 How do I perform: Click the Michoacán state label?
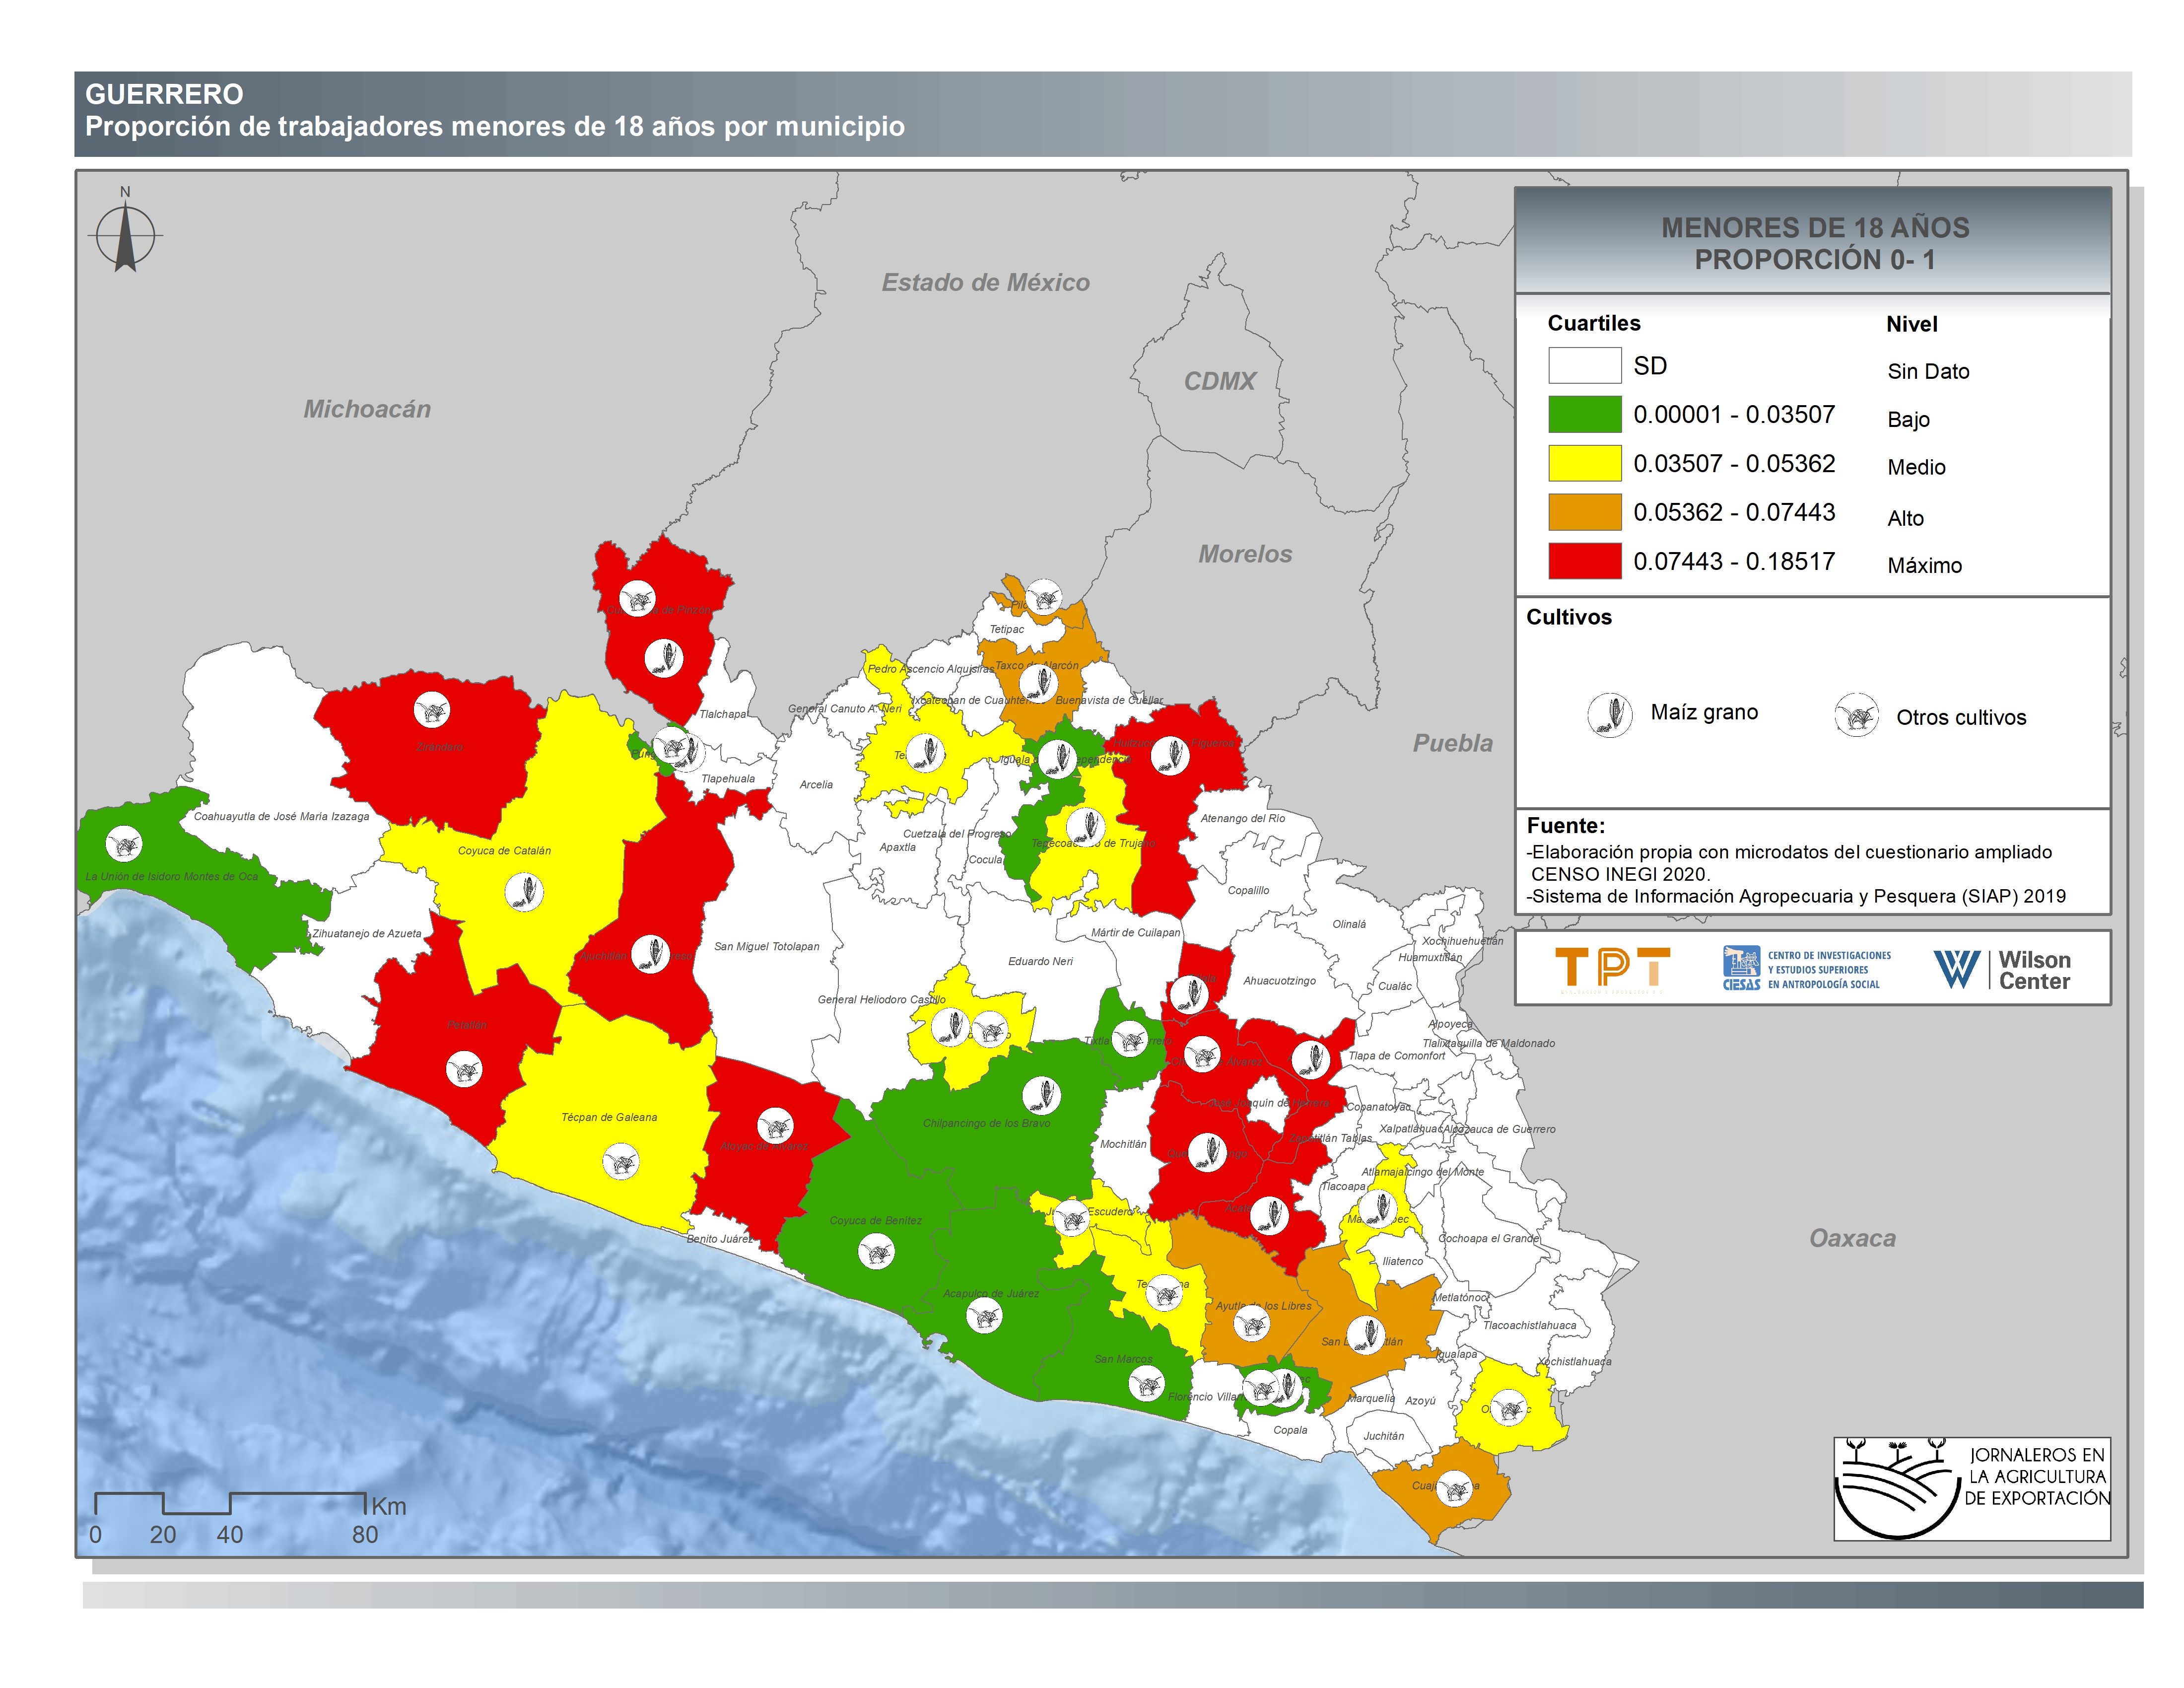[367, 409]
